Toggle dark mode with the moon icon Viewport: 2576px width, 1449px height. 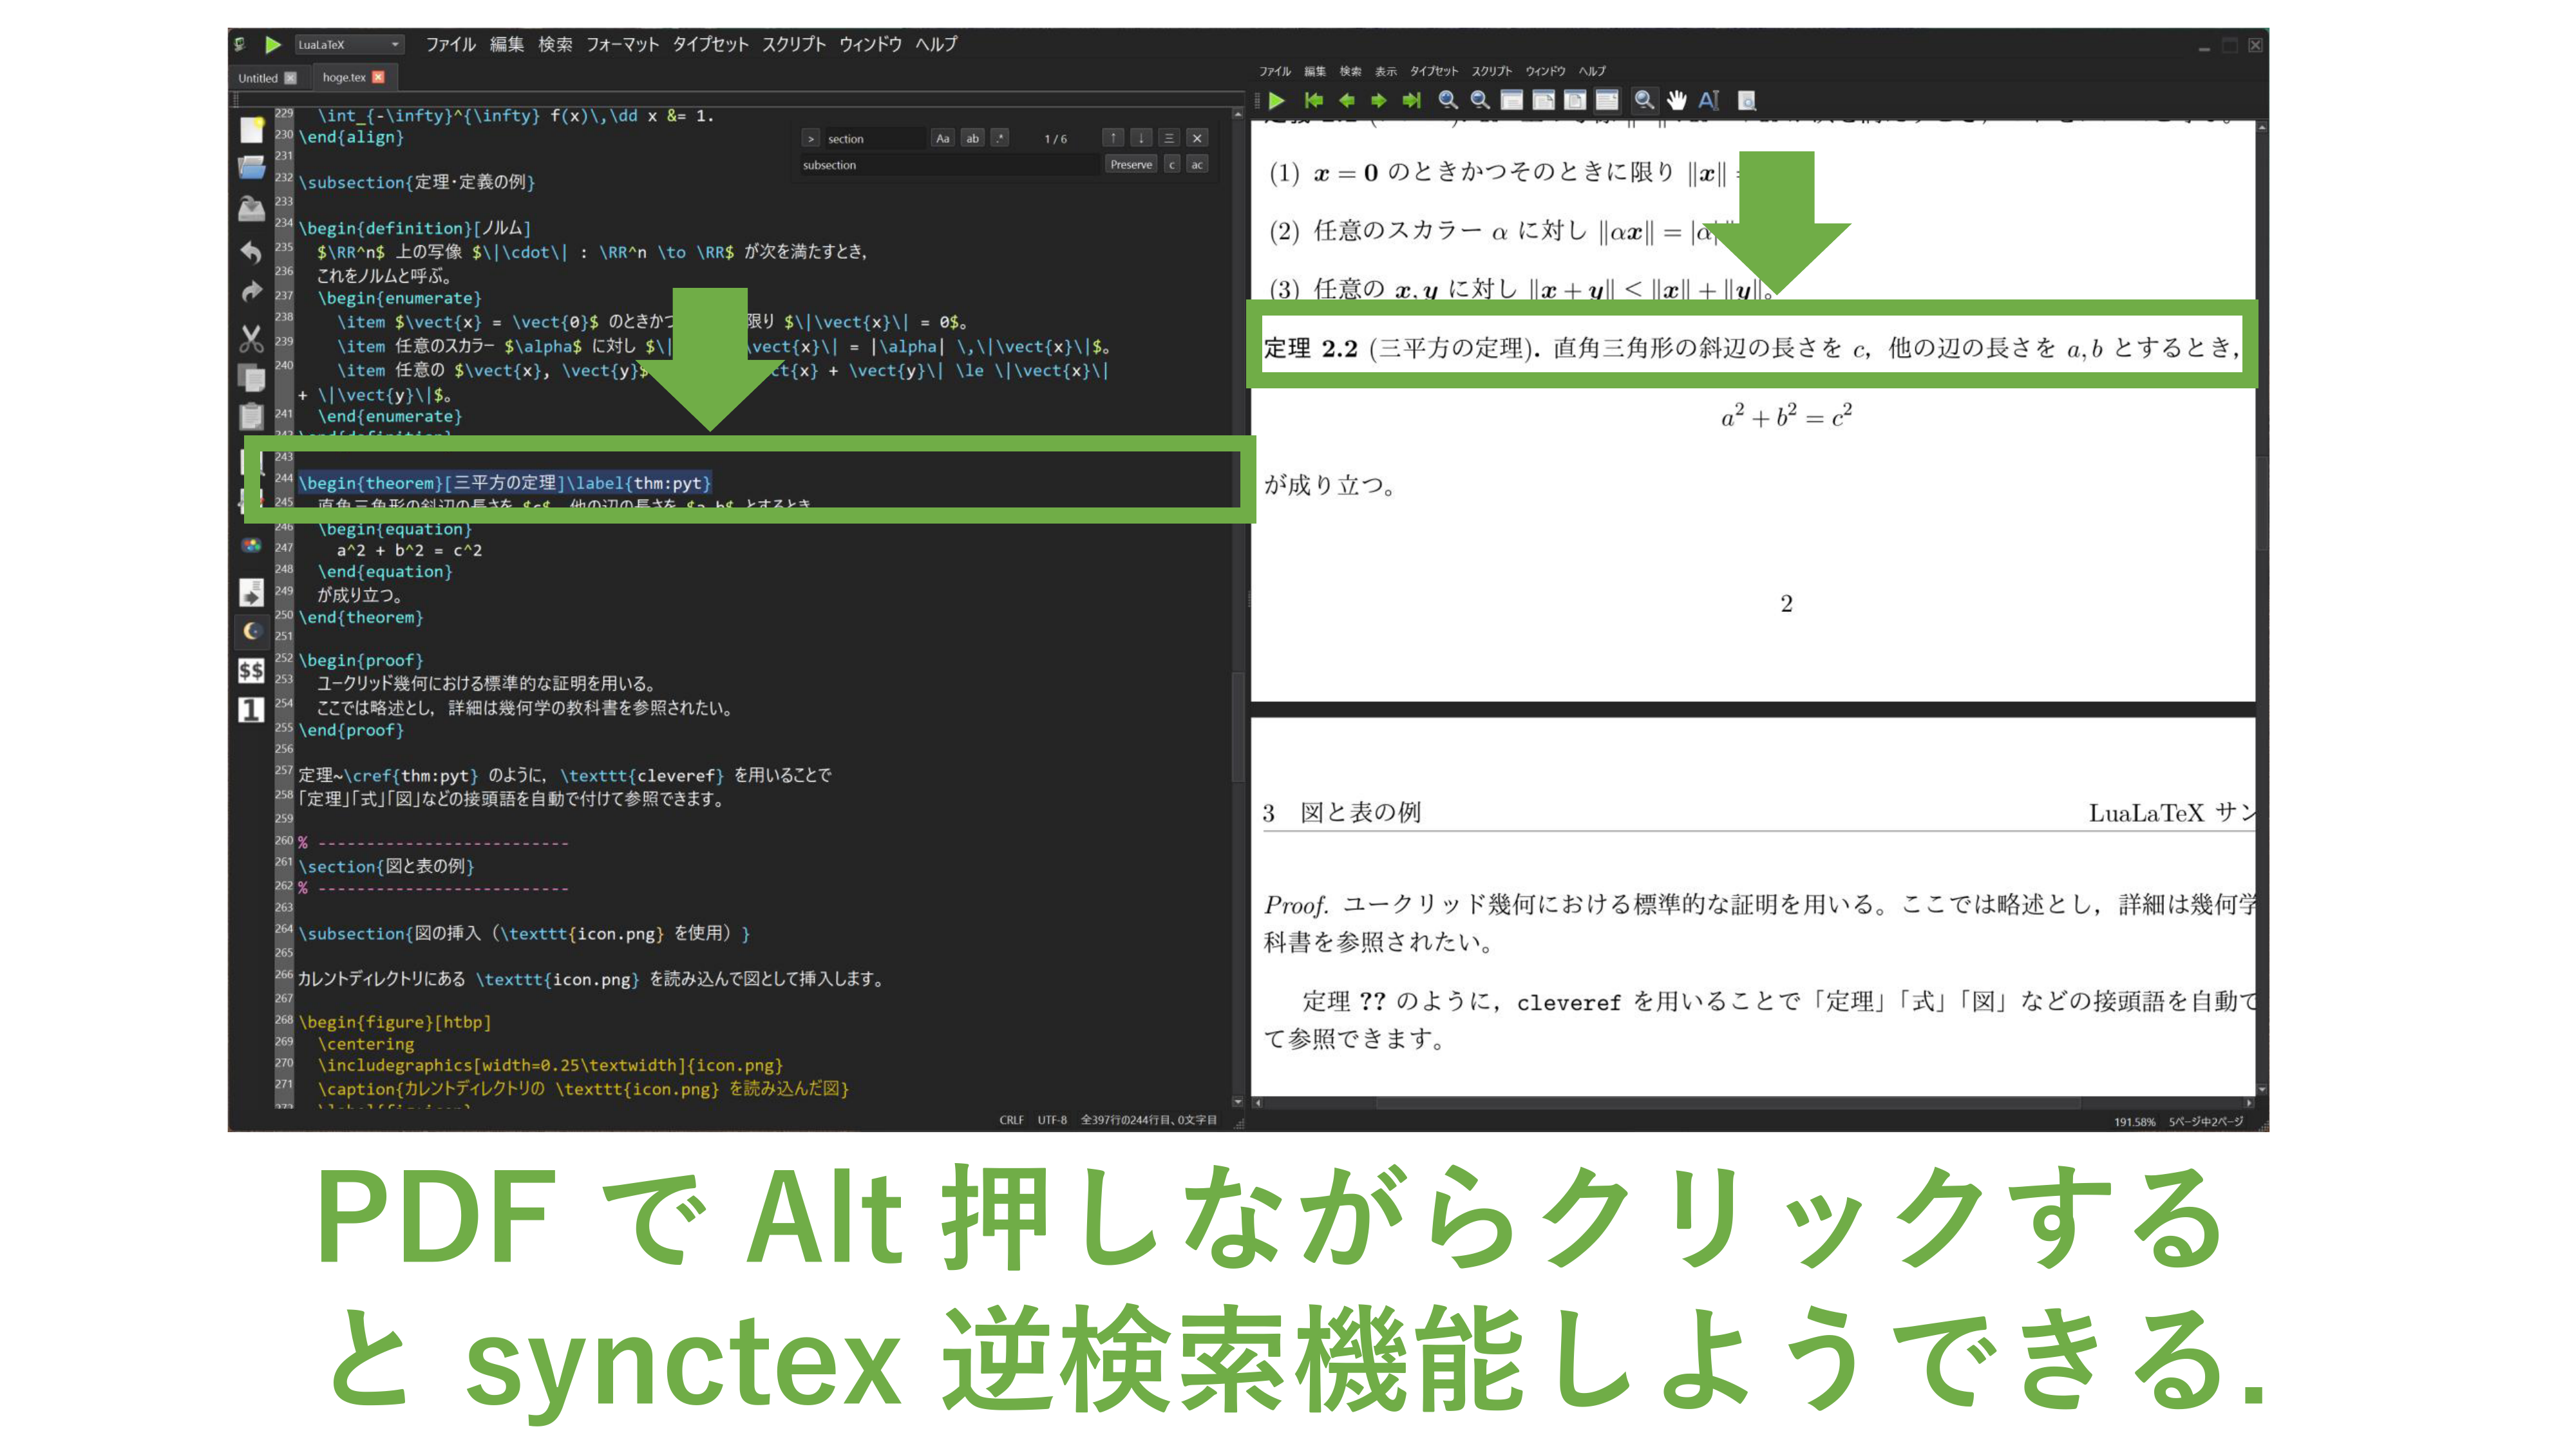pos(252,628)
